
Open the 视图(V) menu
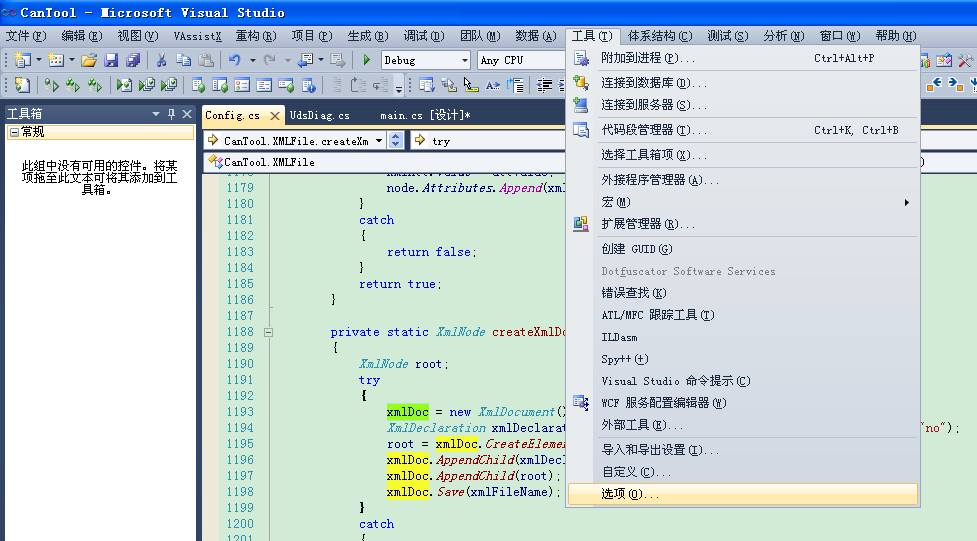point(138,36)
